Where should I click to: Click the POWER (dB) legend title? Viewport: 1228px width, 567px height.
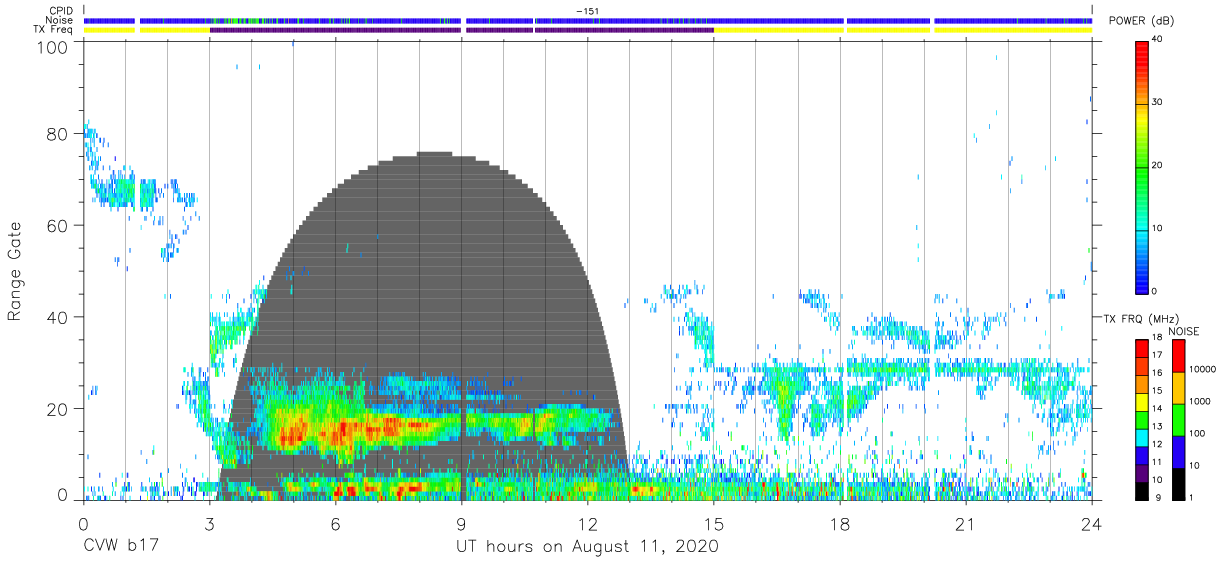(1142, 21)
